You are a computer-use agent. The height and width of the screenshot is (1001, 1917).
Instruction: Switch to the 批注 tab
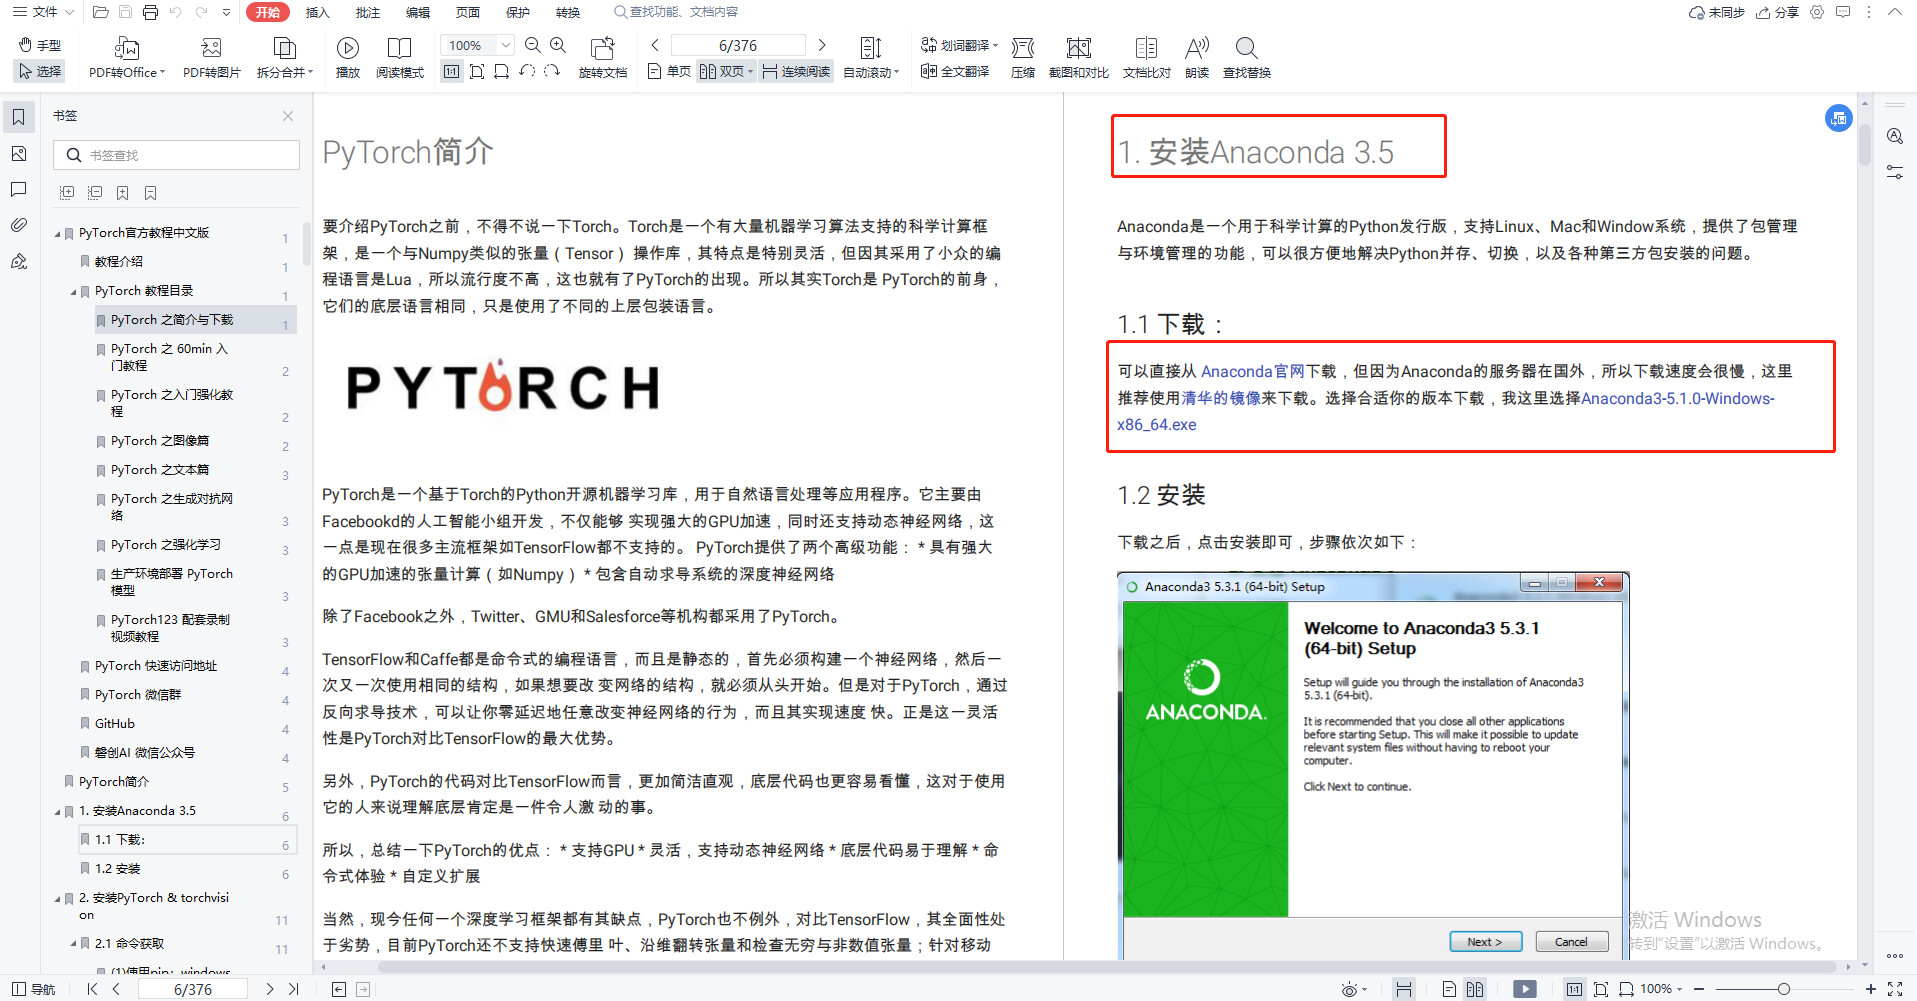coord(367,12)
